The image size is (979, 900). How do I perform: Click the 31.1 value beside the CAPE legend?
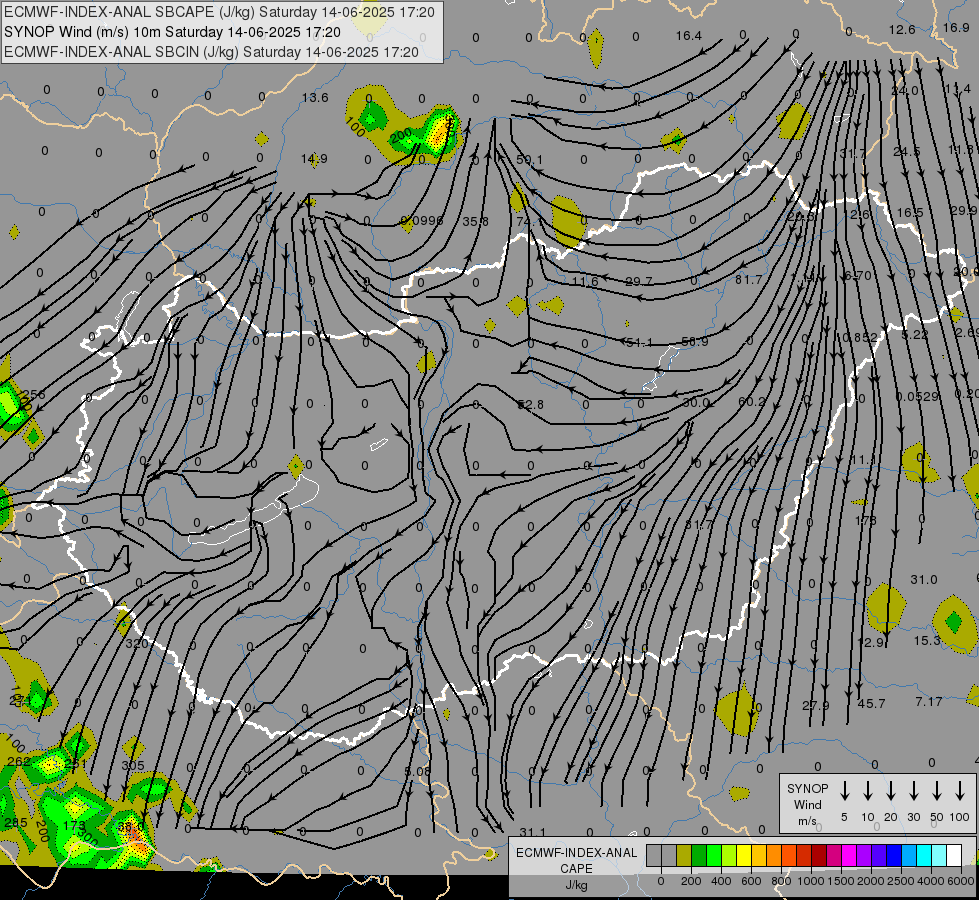point(532,832)
